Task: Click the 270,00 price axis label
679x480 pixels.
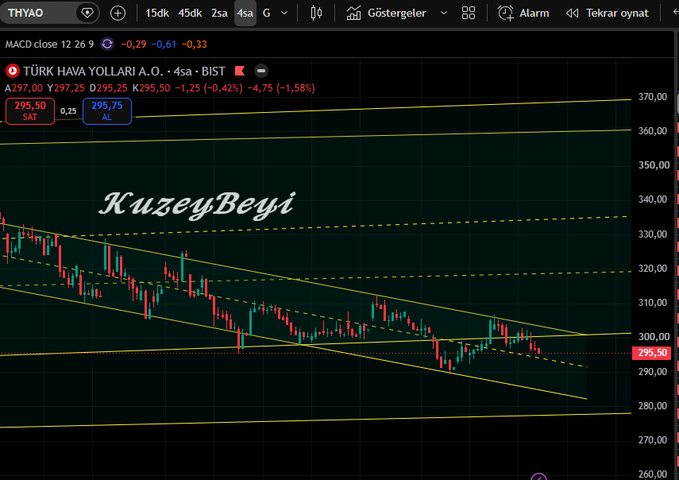Action: (653, 440)
